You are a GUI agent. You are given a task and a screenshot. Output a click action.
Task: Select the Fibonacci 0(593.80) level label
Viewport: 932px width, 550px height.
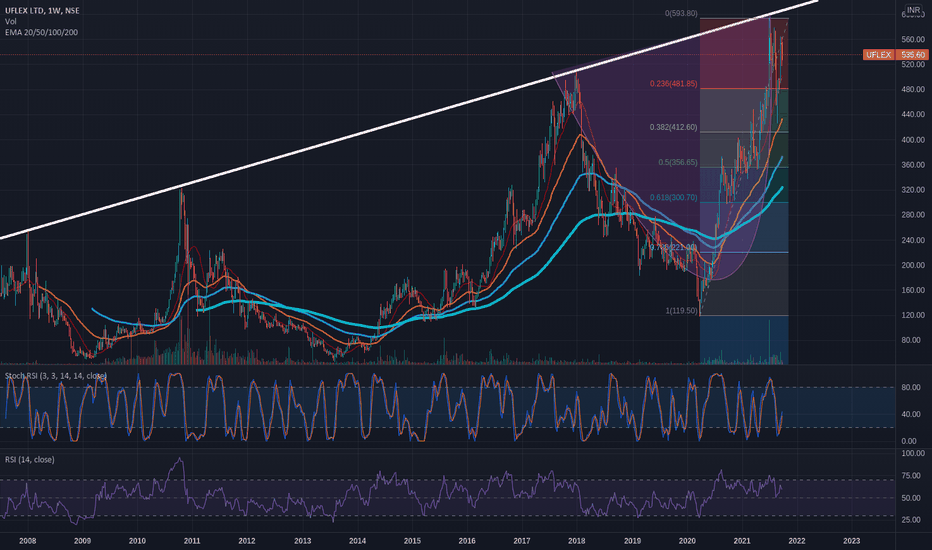681,13
